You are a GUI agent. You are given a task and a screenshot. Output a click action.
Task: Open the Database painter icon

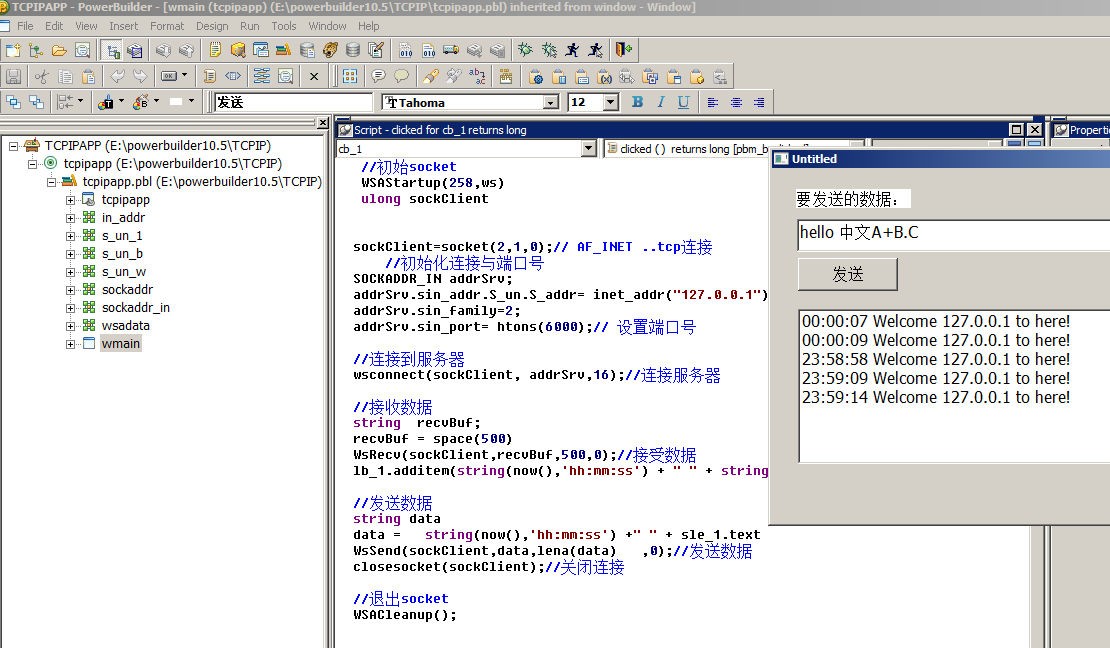pyautogui.click(x=352, y=50)
